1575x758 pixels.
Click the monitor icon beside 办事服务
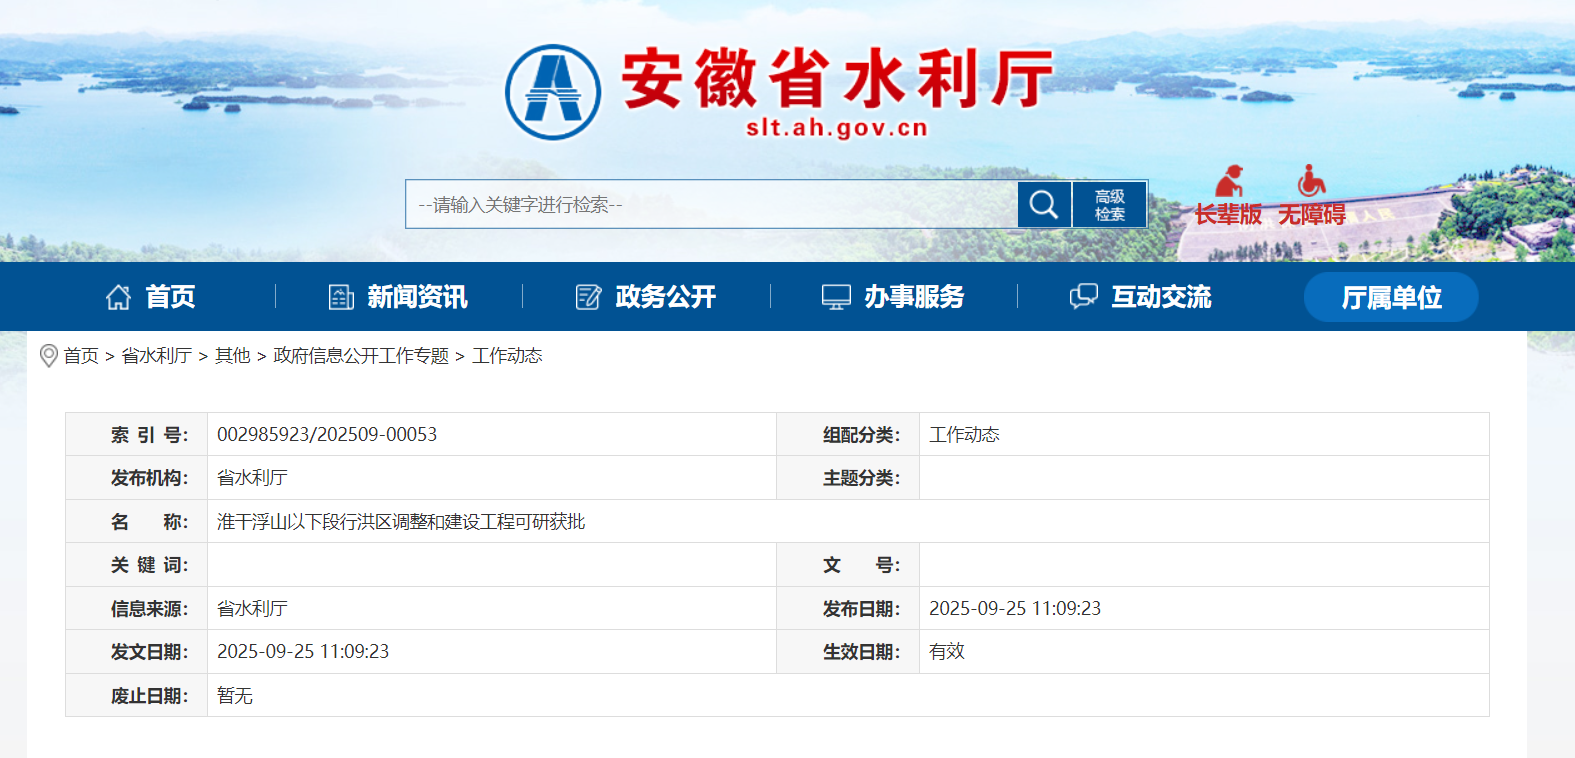pyautogui.click(x=836, y=297)
